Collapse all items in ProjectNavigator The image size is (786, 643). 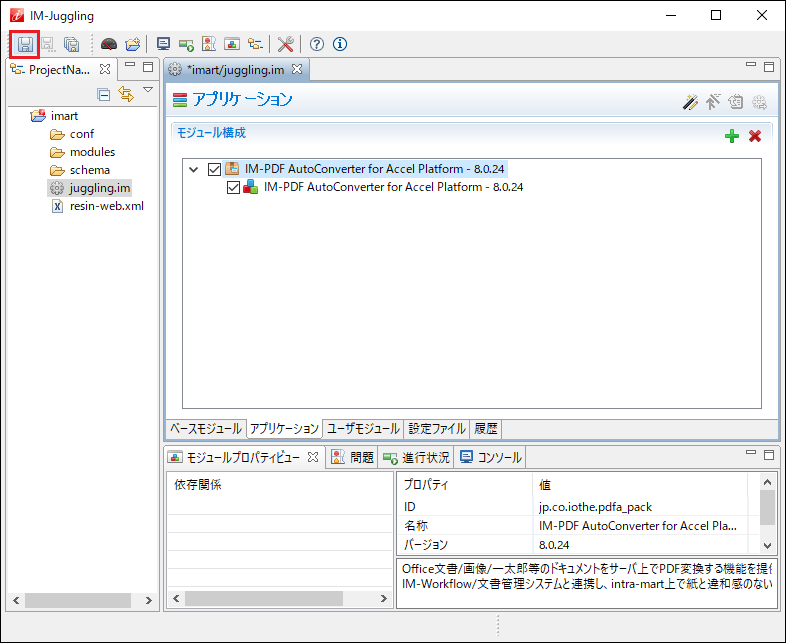click(103, 94)
